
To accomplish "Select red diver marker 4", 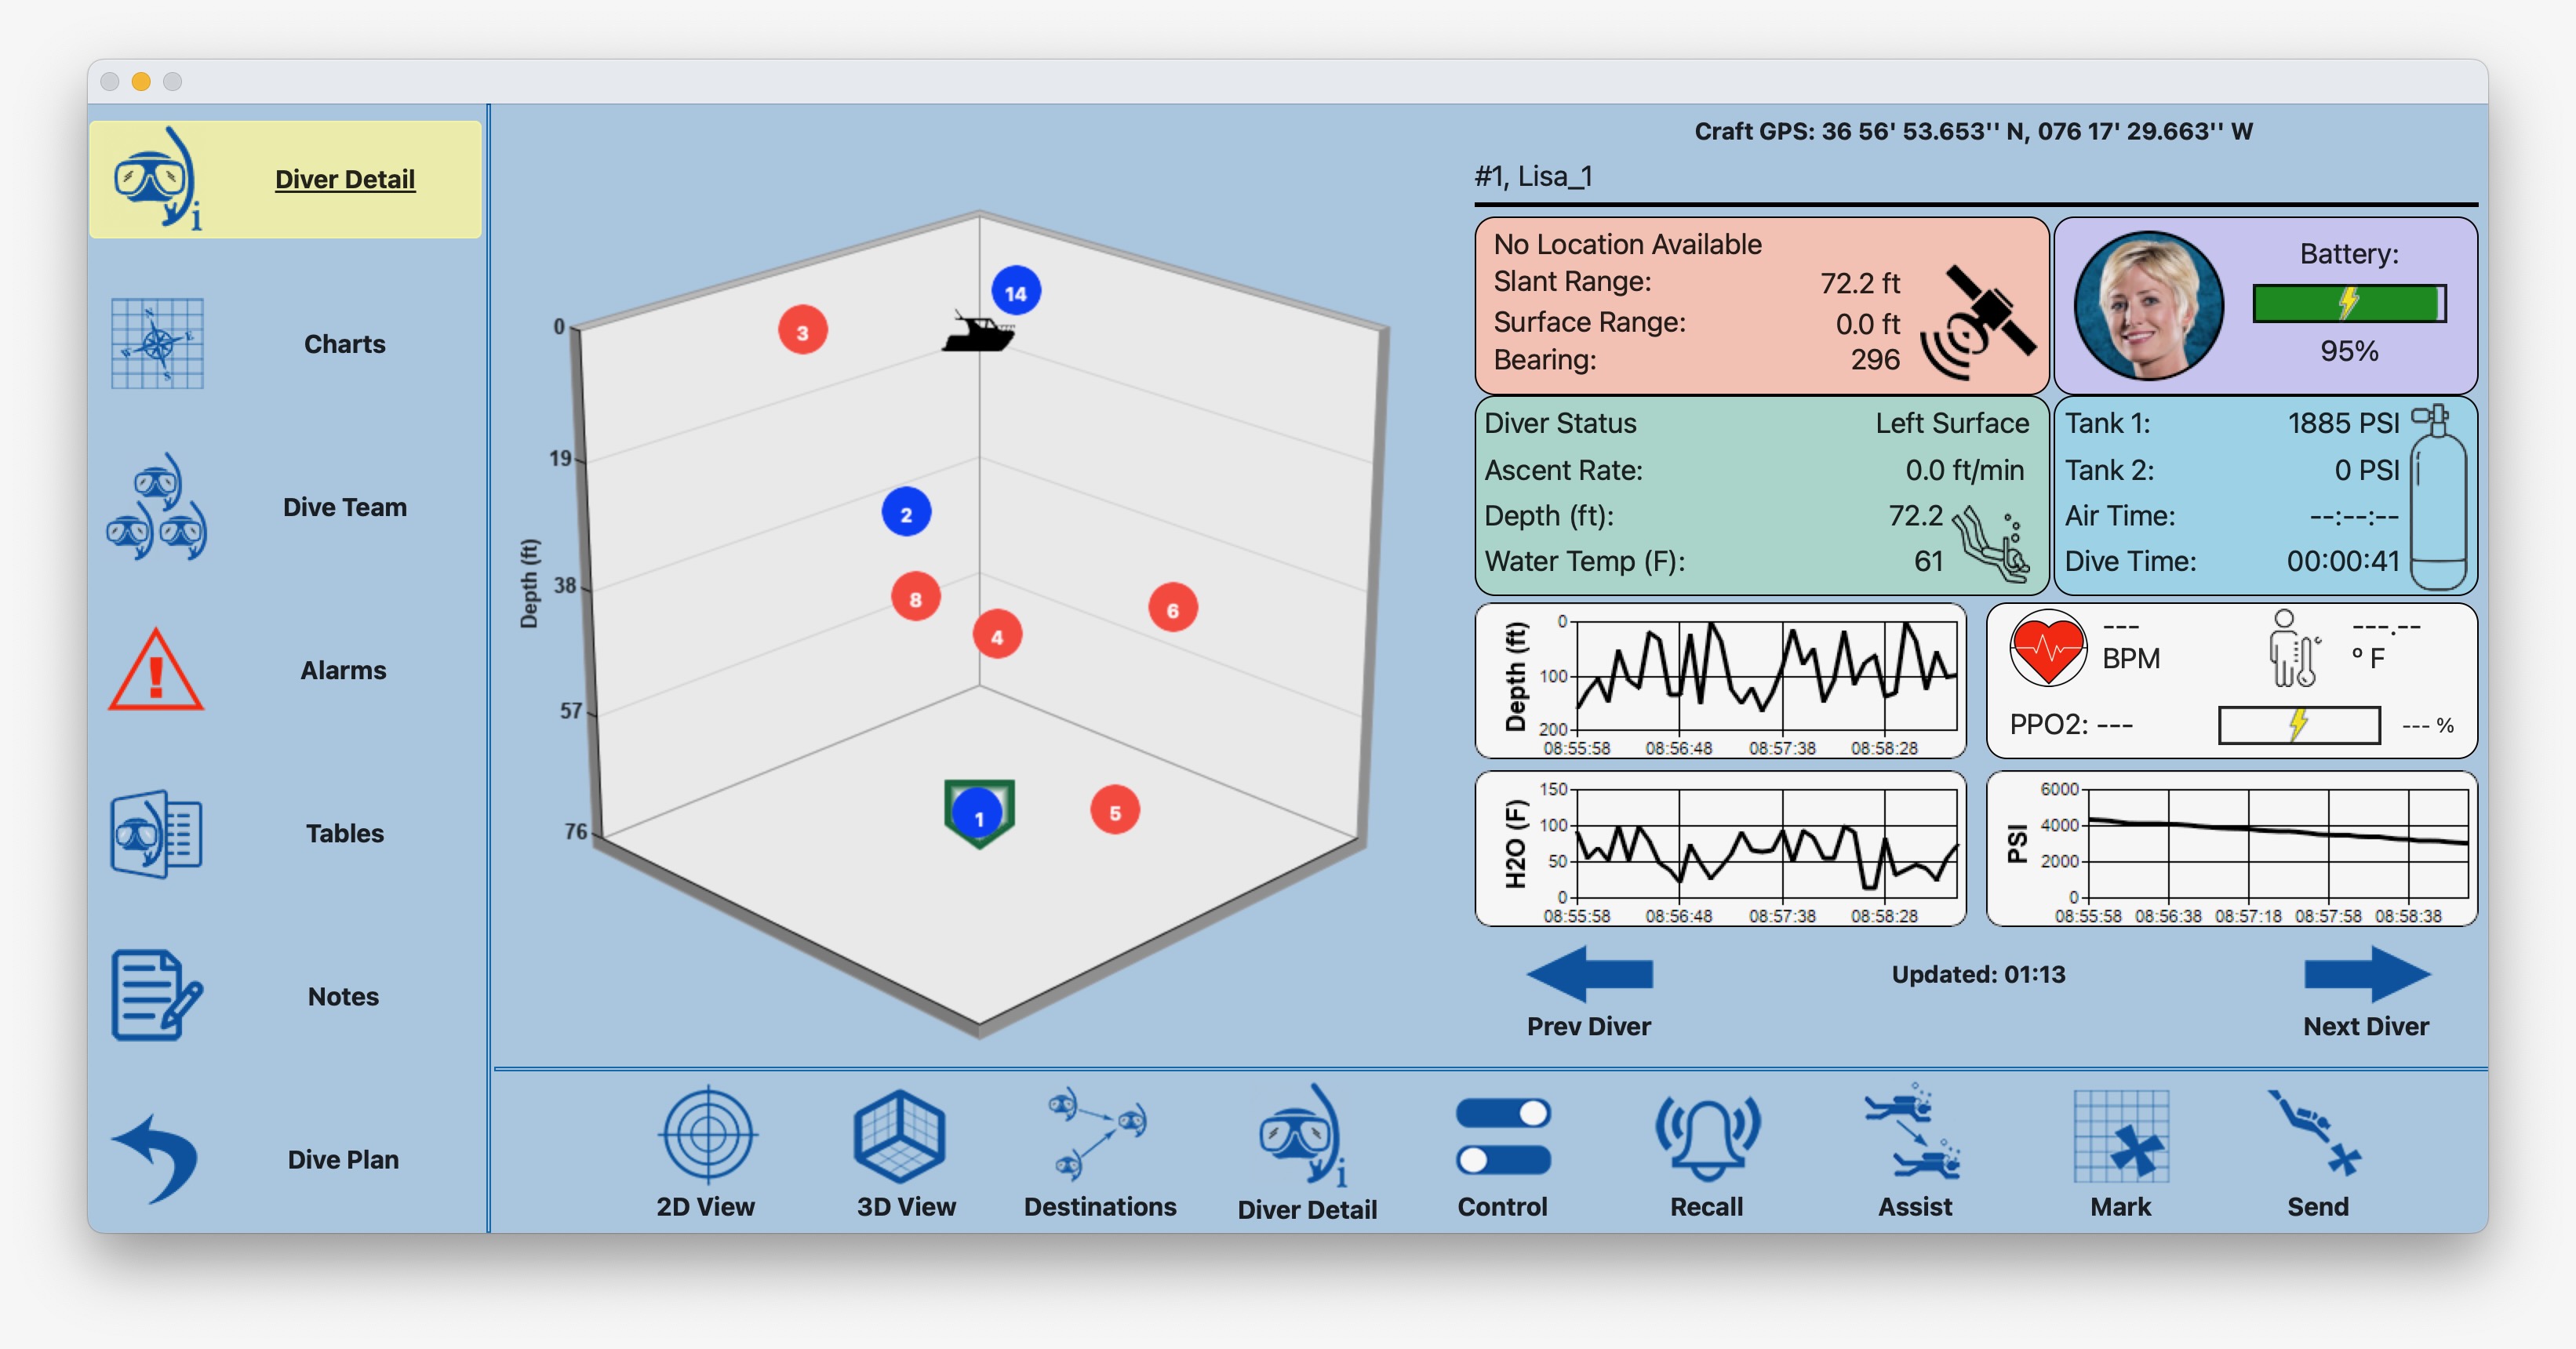I will pyautogui.click(x=996, y=635).
